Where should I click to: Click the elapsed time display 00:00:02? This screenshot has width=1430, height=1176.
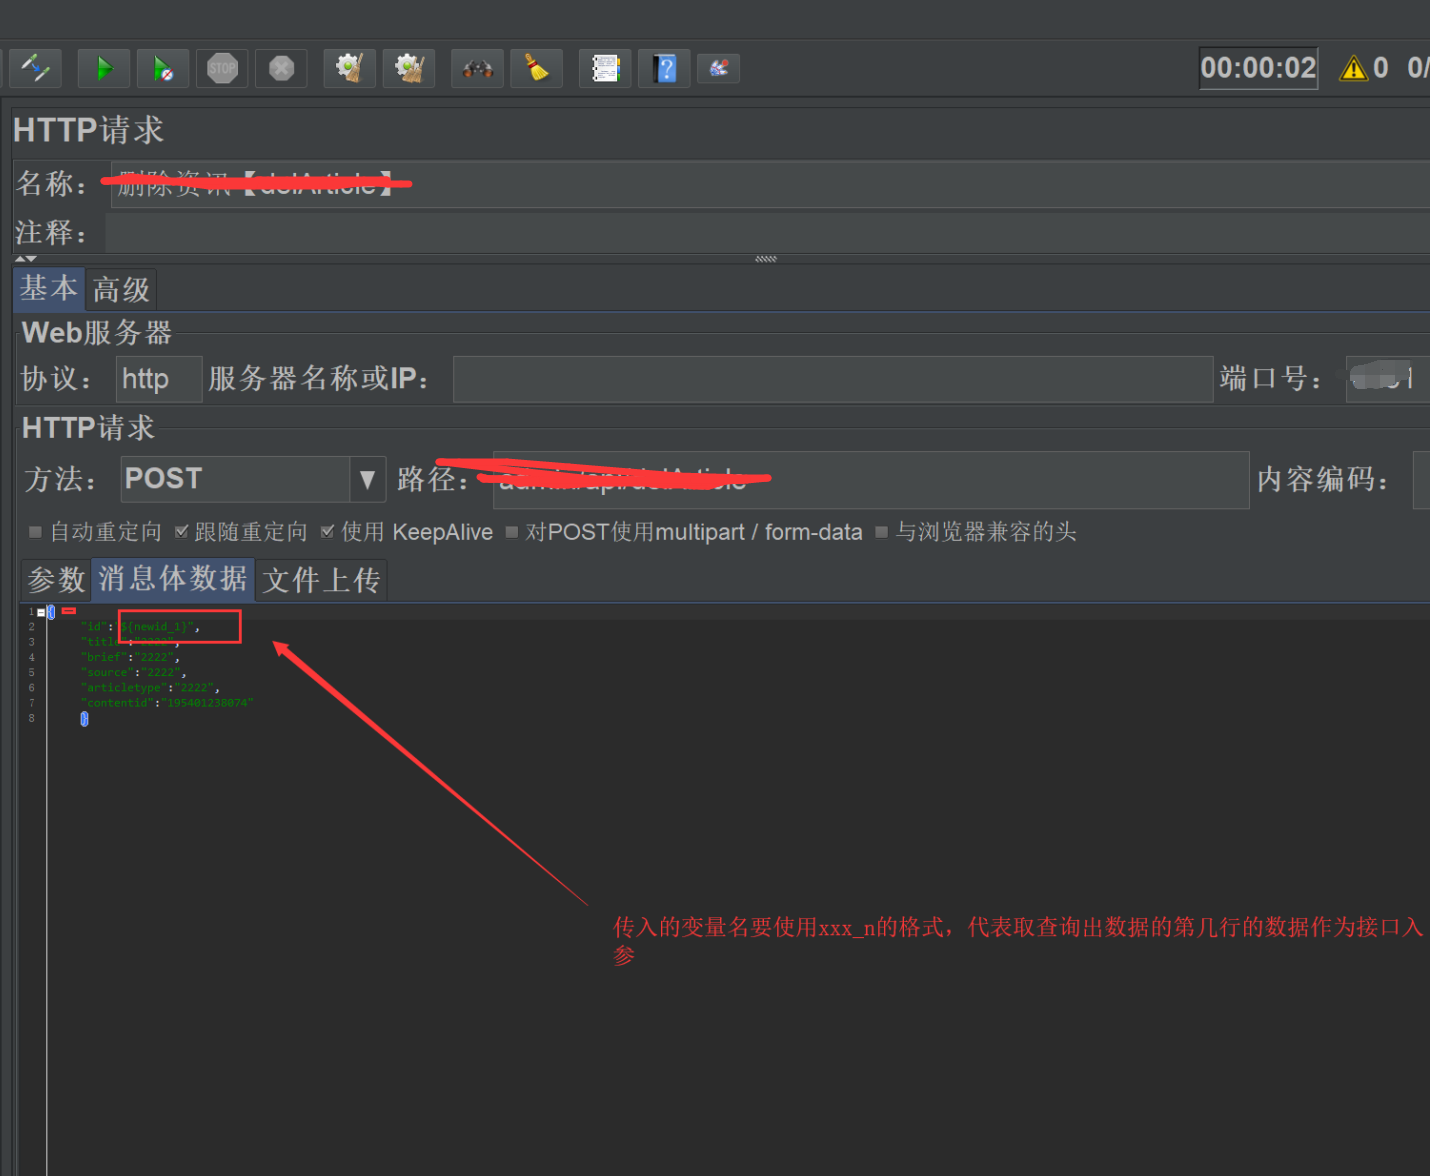(1258, 68)
